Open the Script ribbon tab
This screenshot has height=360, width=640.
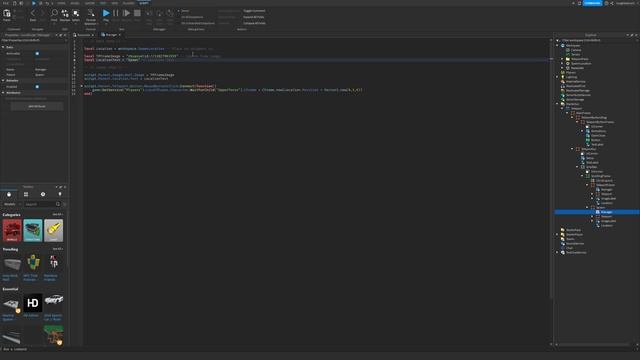coord(144,3)
